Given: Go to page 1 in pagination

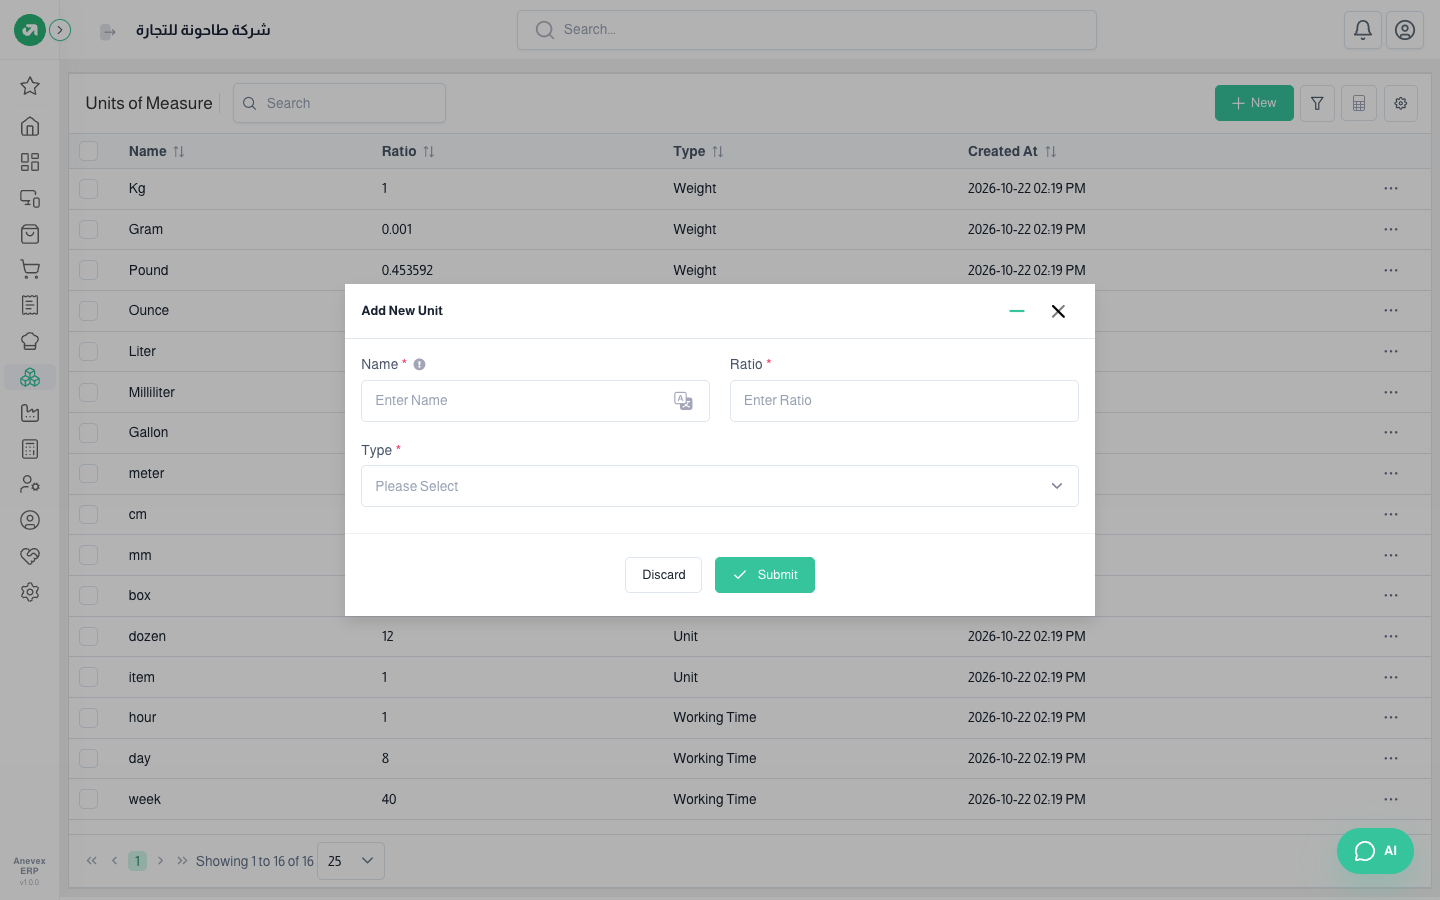Looking at the screenshot, I should (x=138, y=861).
